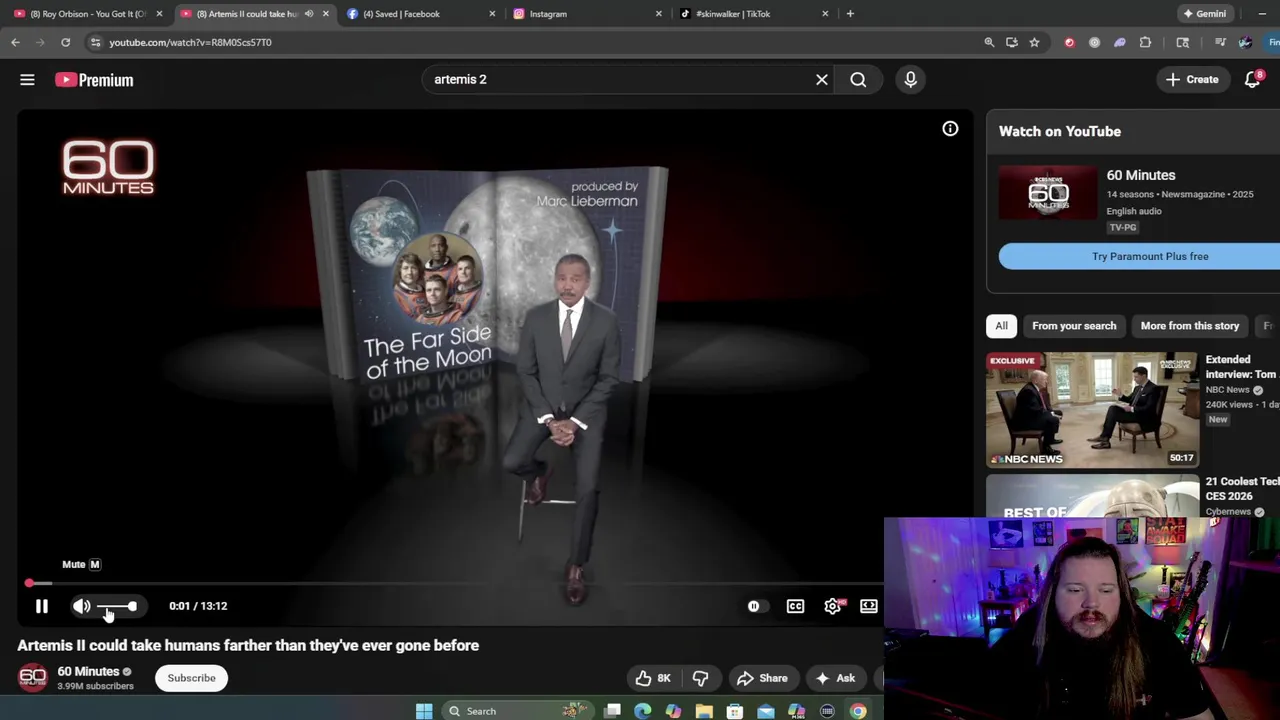Close the Instagram tab
The width and height of the screenshot is (1280, 720).
(x=658, y=14)
